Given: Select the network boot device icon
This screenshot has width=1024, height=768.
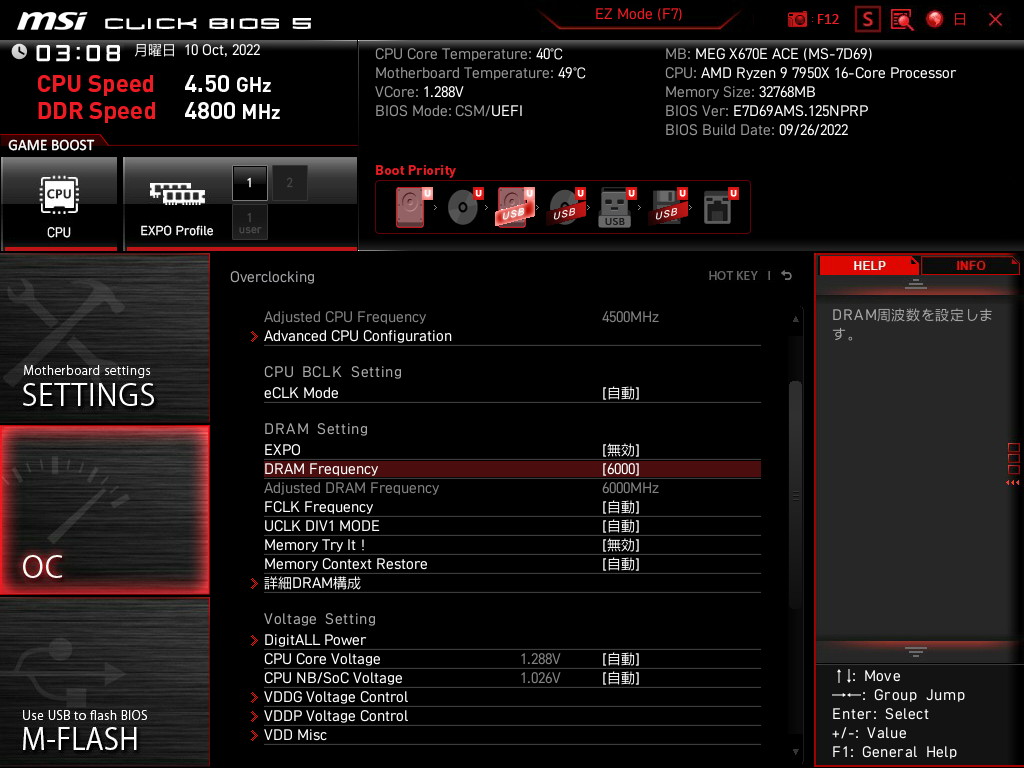Looking at the screenshot, I should 720,207.
